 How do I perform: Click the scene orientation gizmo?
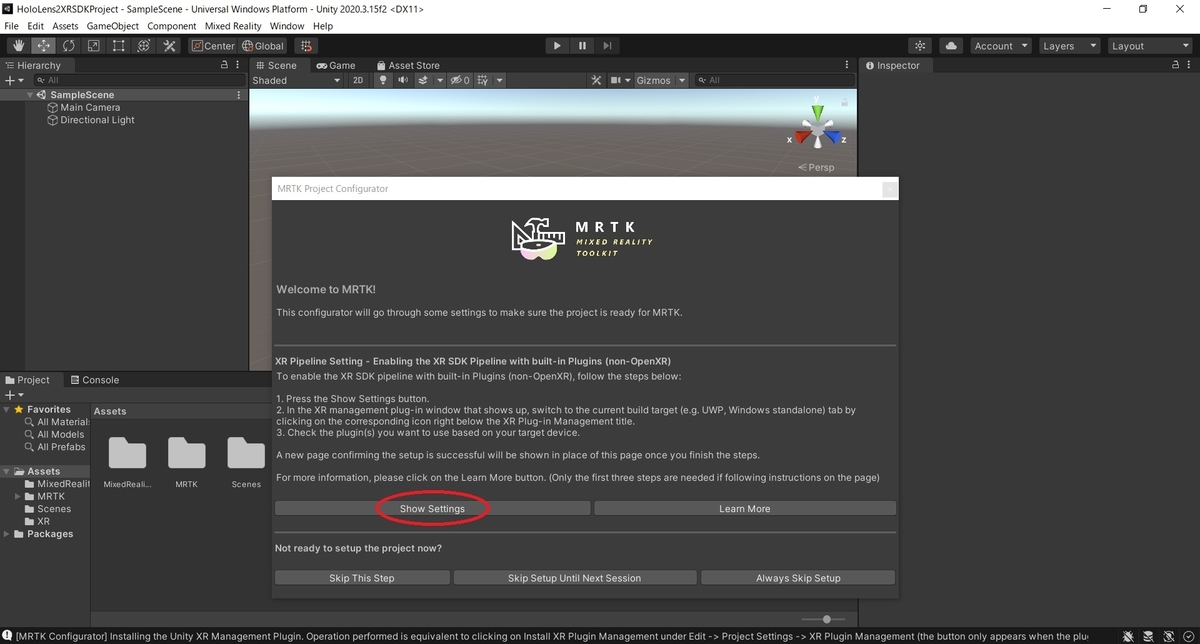(818, 130)
